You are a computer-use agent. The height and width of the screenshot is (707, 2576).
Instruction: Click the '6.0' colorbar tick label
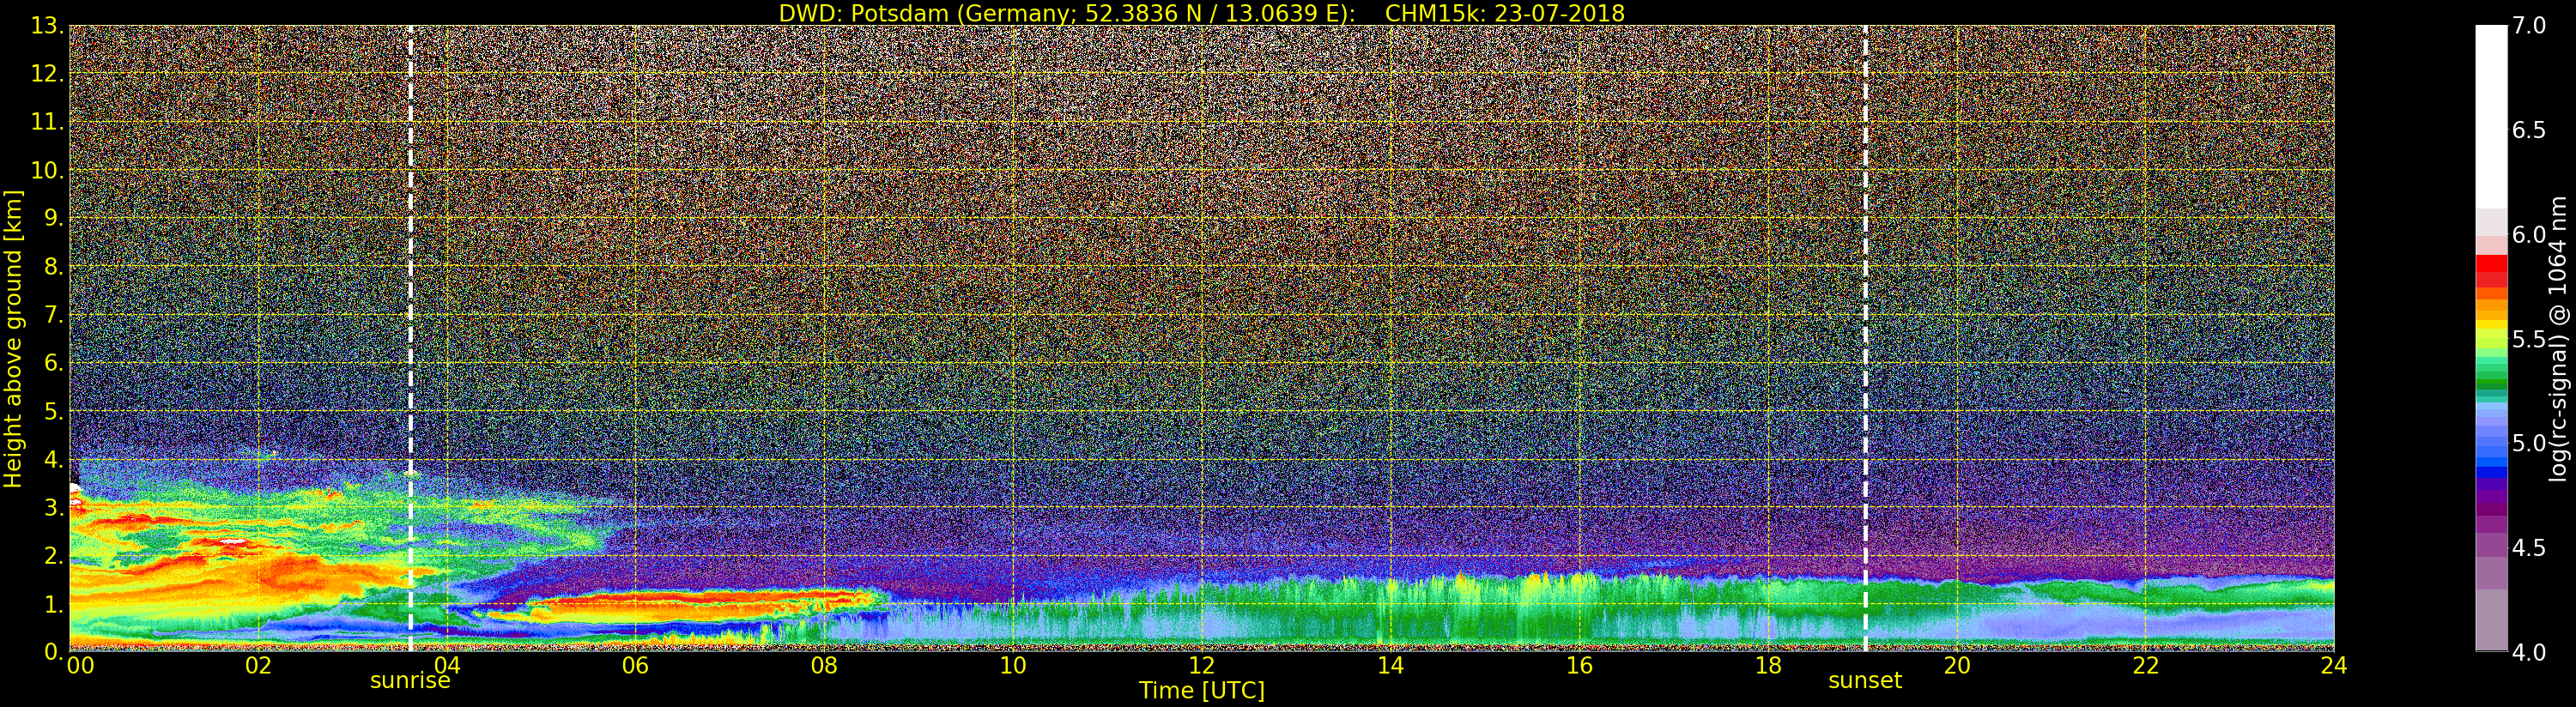2529,235
